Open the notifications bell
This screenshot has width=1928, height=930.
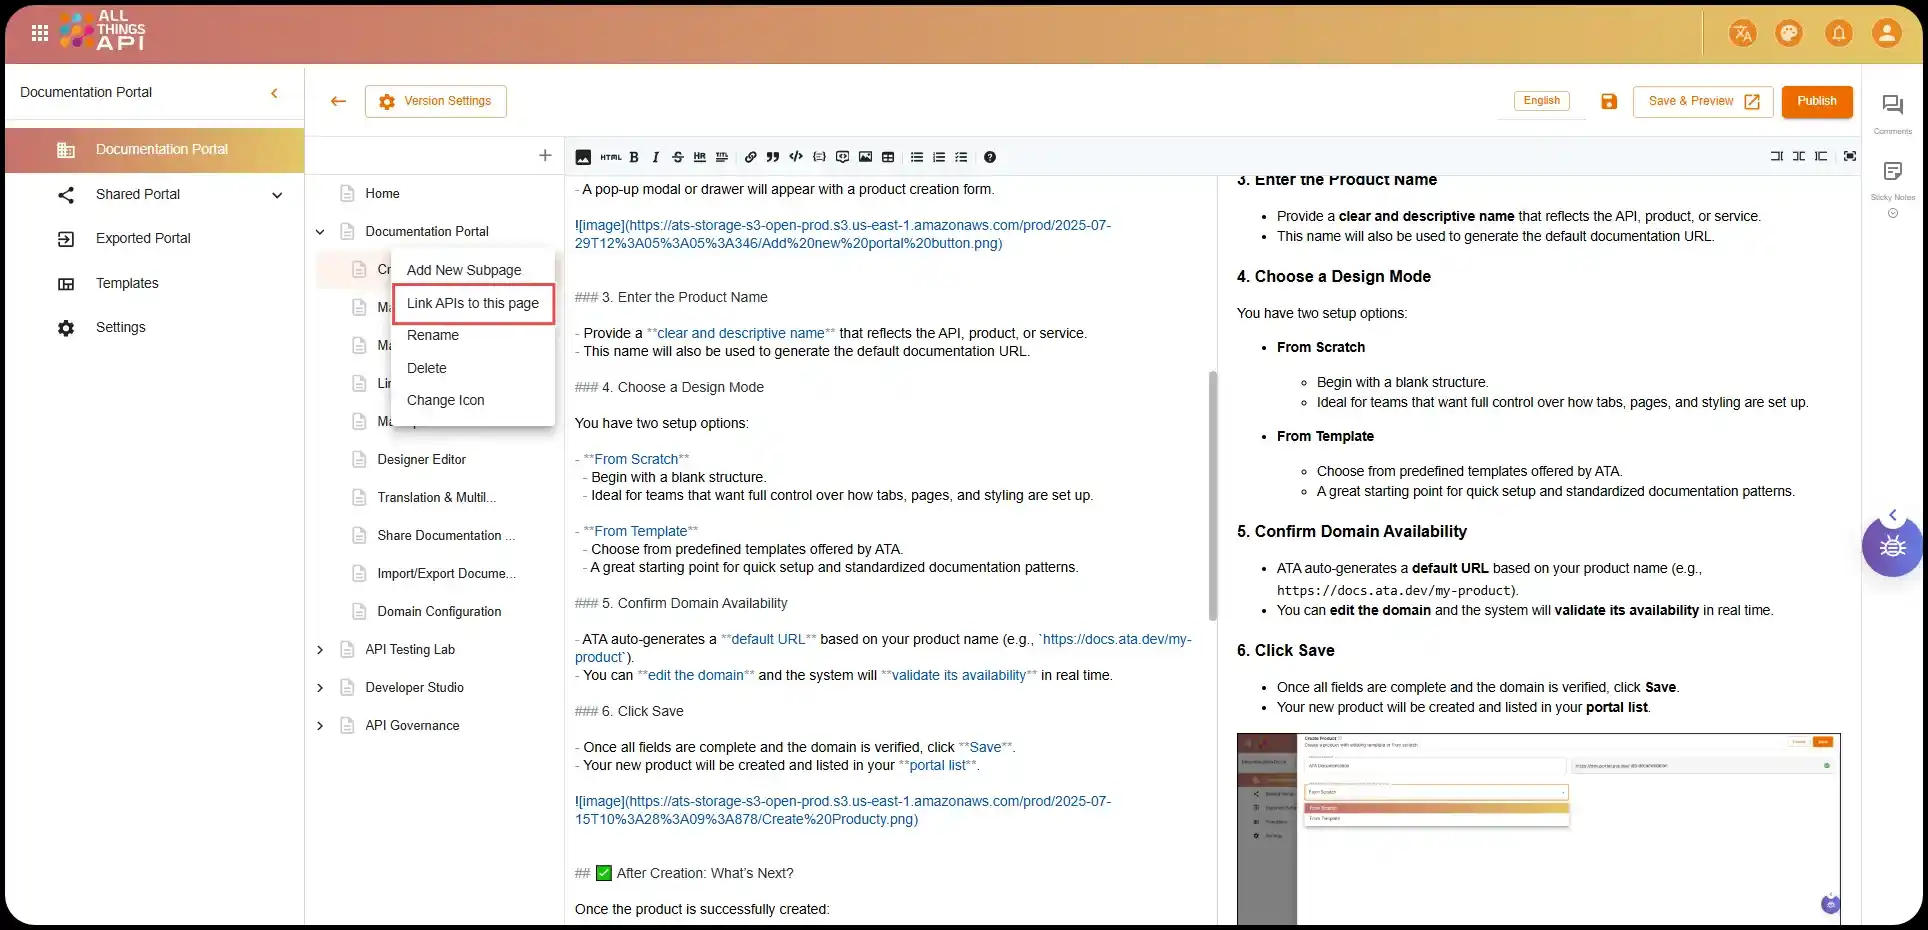pos(1838,33)
